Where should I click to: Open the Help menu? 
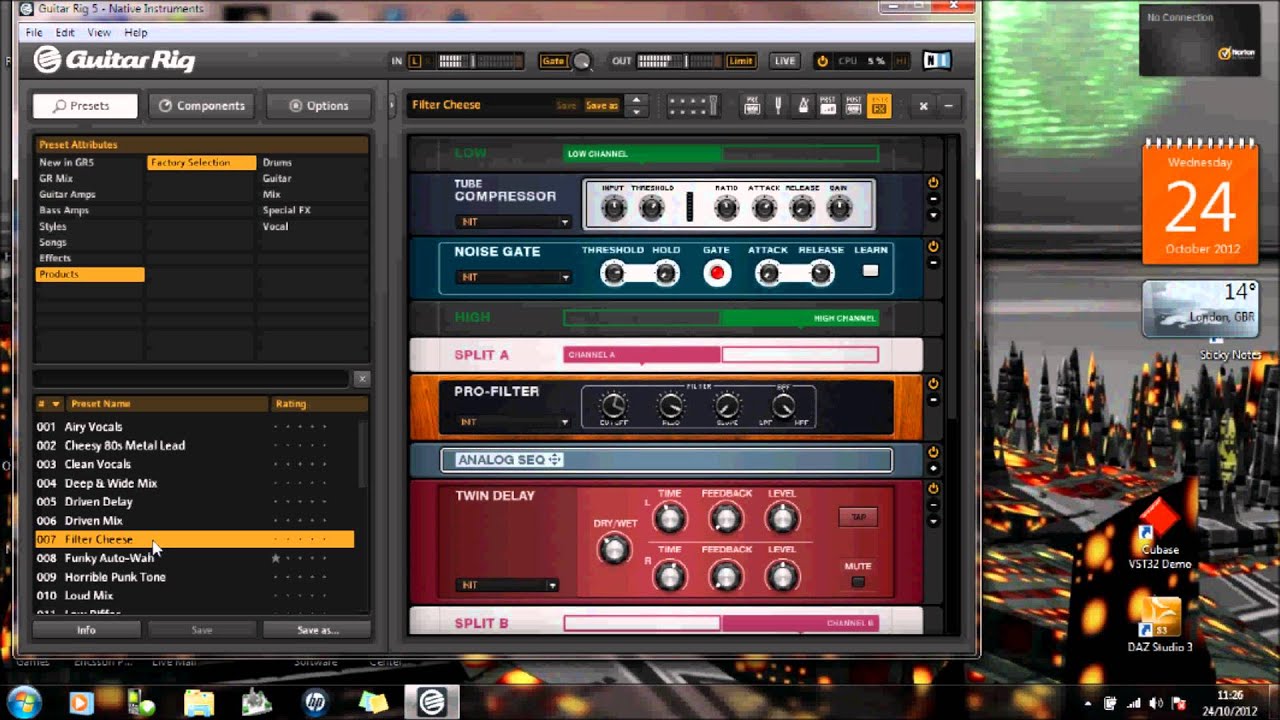tap(136, 33)
